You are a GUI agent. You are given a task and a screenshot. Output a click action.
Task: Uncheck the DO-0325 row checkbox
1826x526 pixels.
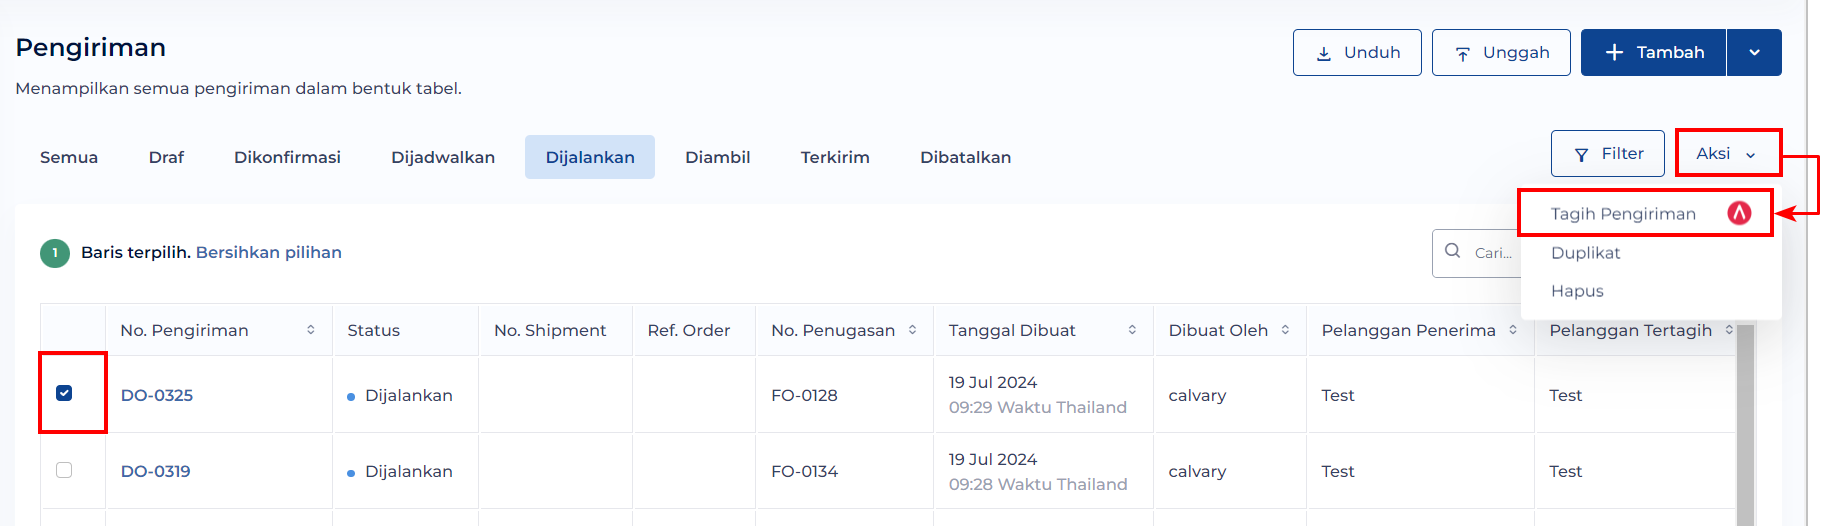(64, 393)
